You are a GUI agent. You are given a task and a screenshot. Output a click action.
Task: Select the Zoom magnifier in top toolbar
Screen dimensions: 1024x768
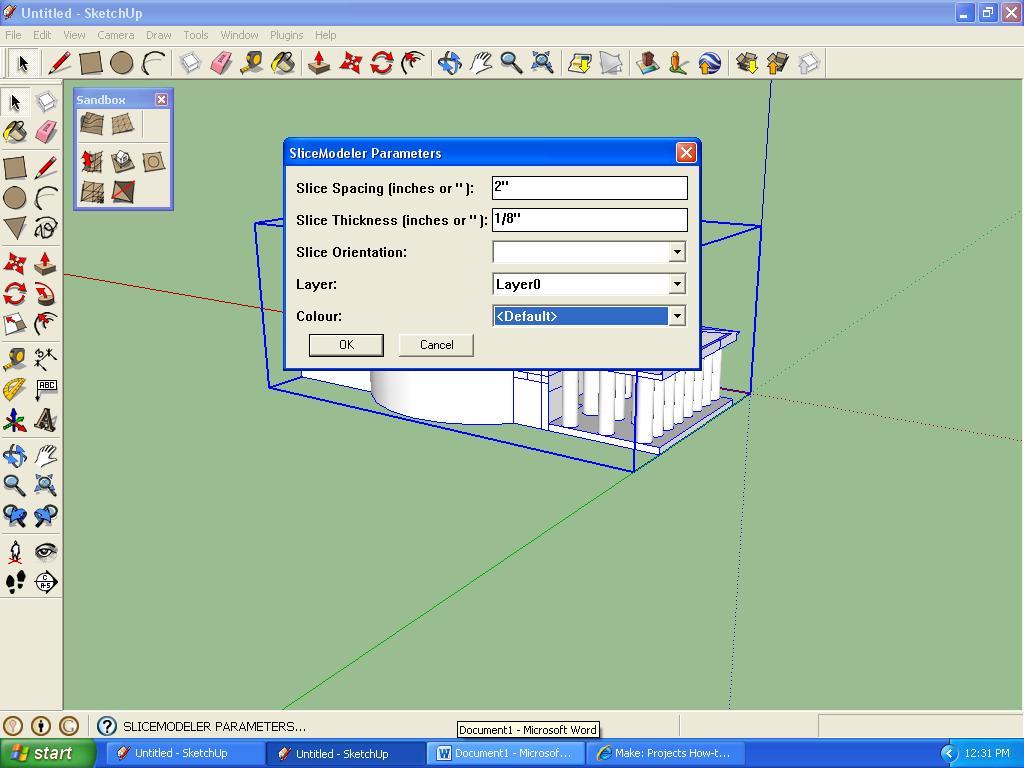click(x=511, y=63)
